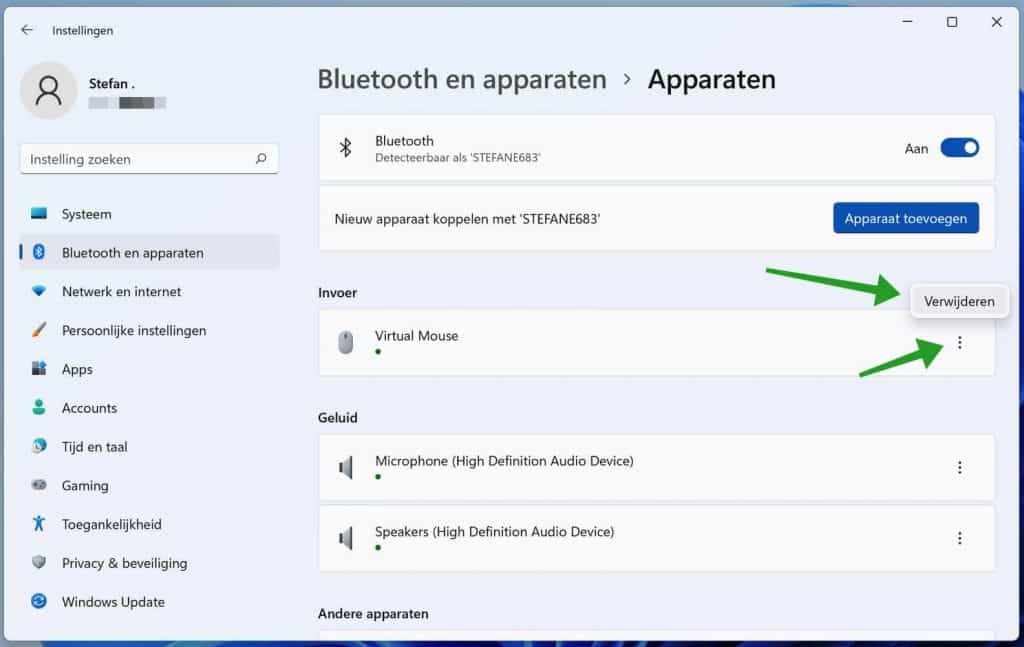Screen dimensions: 1024x647
Task: Click the Virtual Mouse device icon
Action: [x=346, y=341]
